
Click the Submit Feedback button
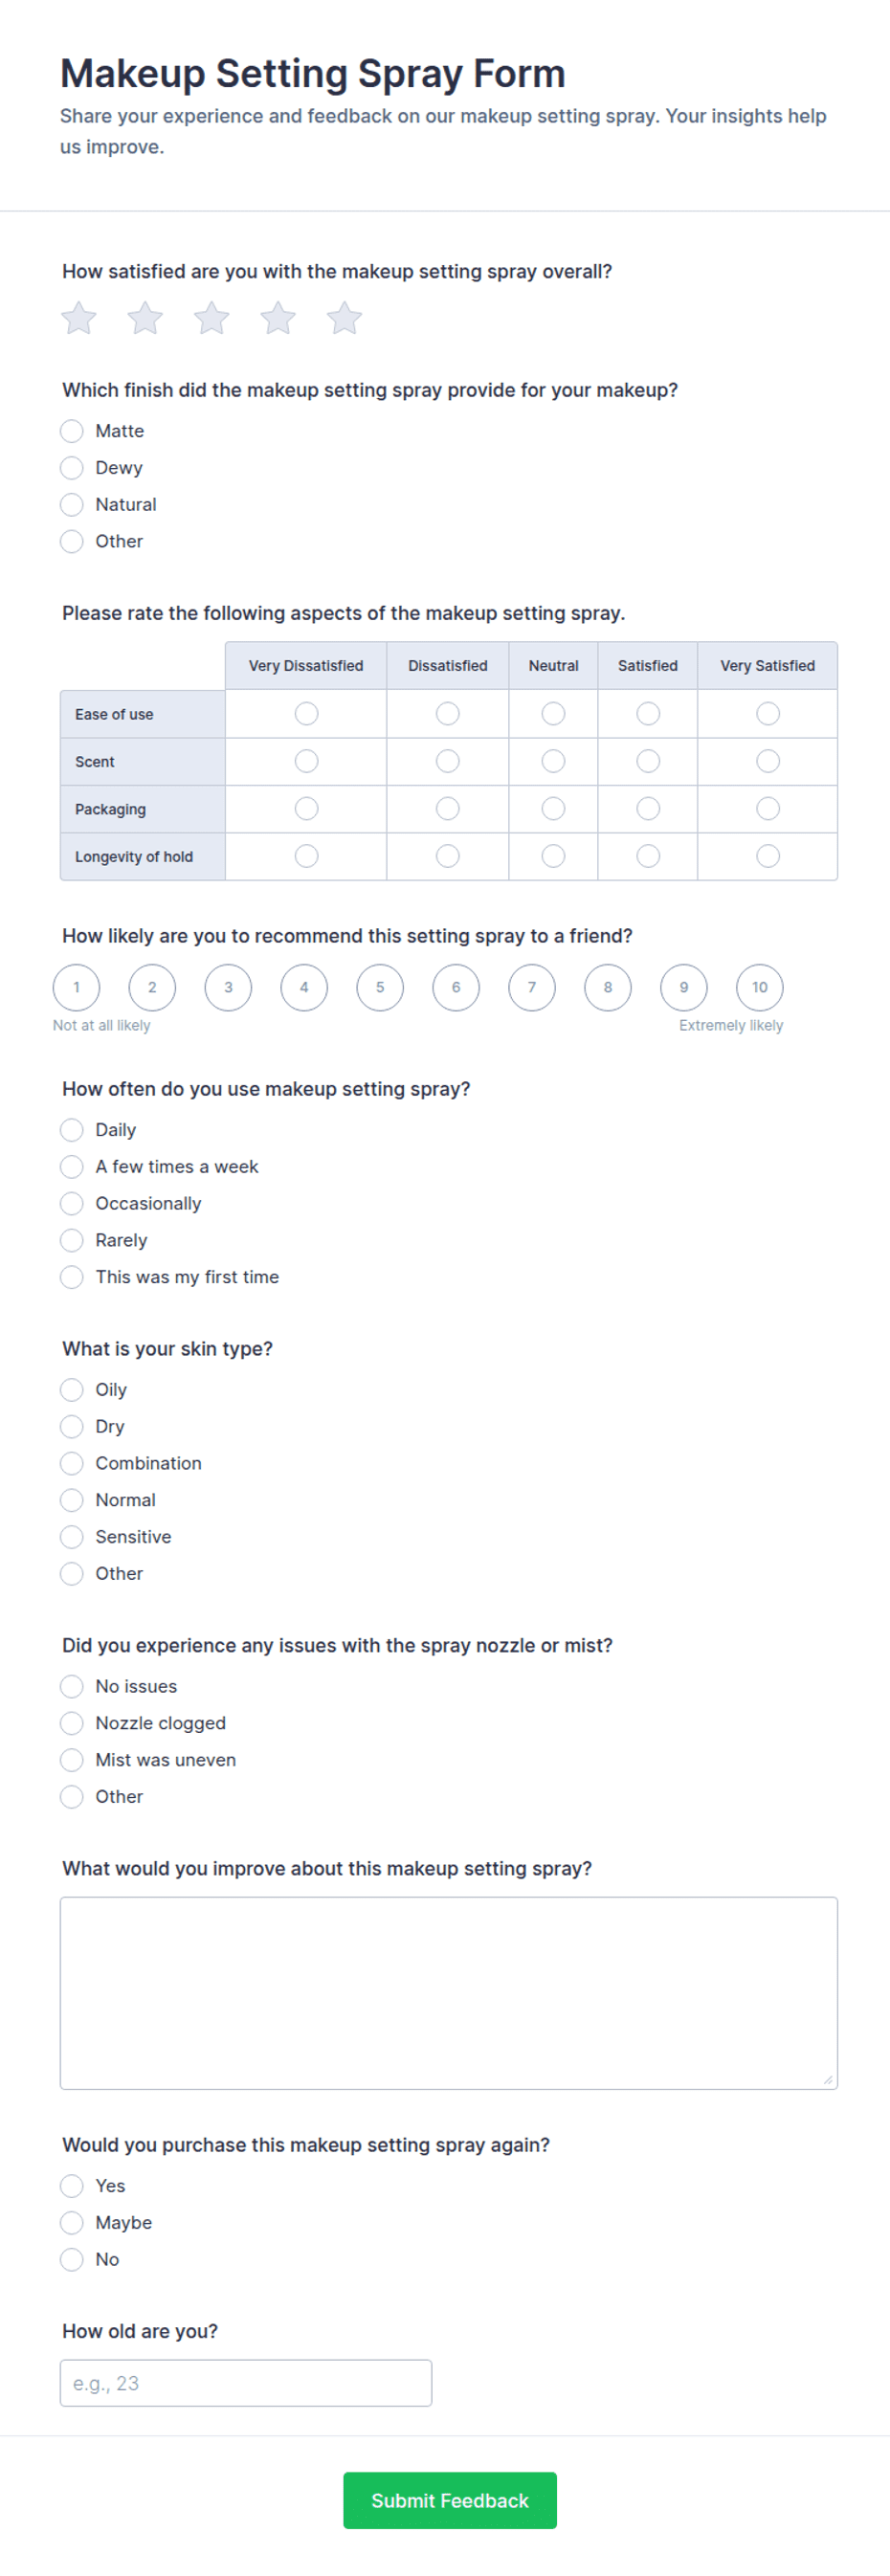(450, 2500)
